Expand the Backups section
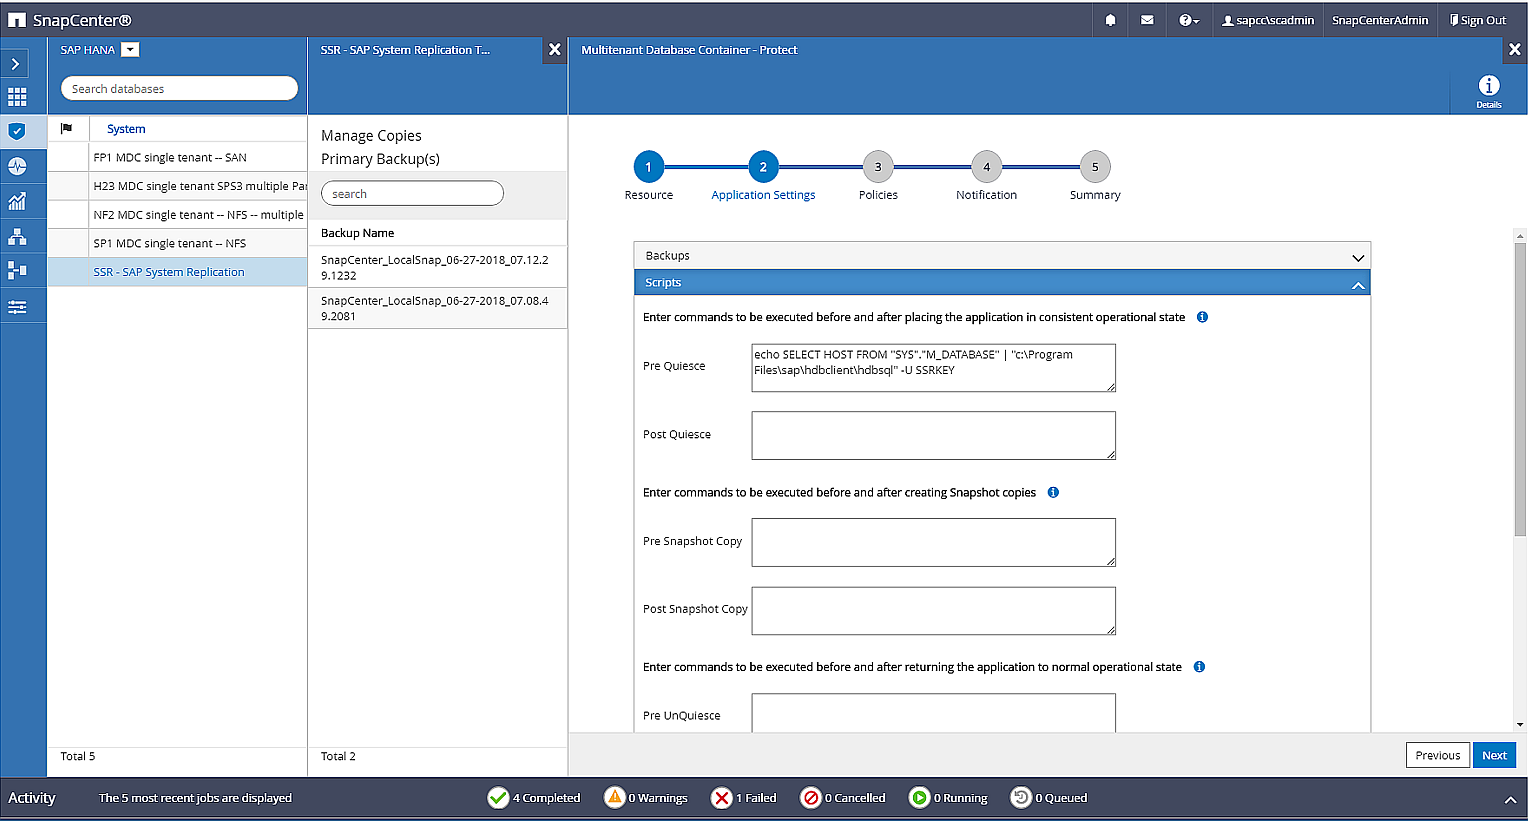 tap(1357, 257)
